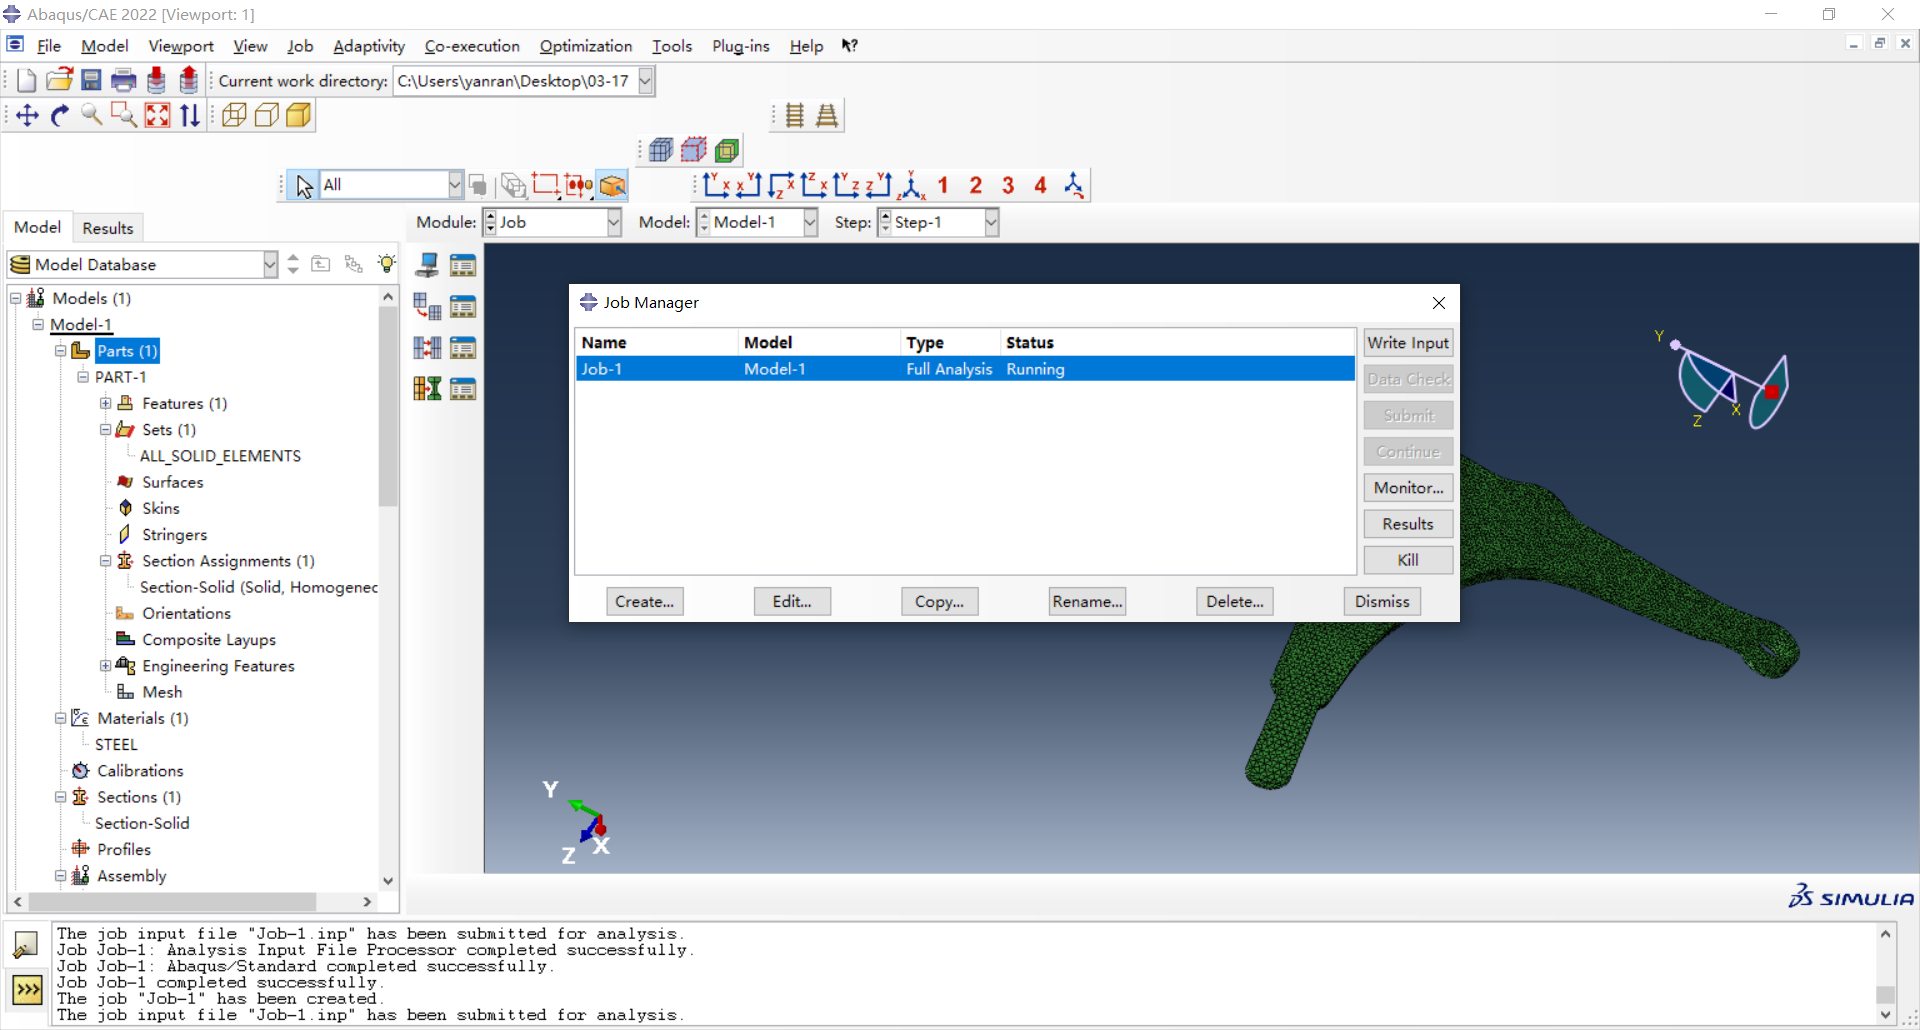1920x1030 pixels.
Task: Click the Write Input button
Action: 1408,343
